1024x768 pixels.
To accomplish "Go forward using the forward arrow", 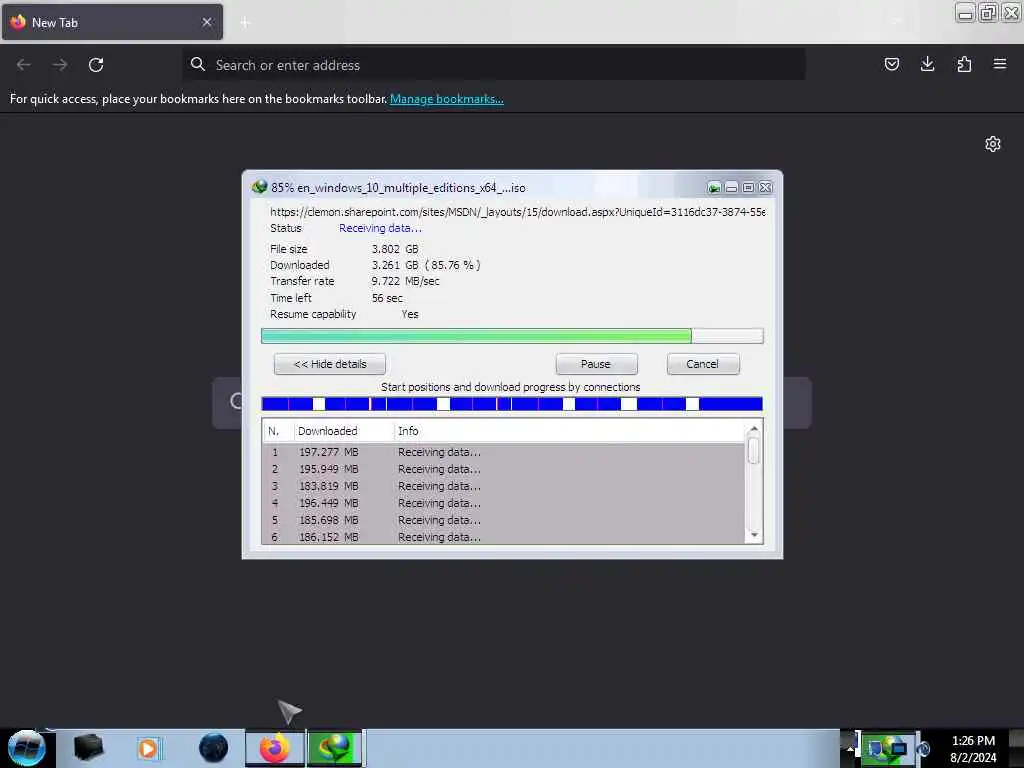I will click(60, 65).
